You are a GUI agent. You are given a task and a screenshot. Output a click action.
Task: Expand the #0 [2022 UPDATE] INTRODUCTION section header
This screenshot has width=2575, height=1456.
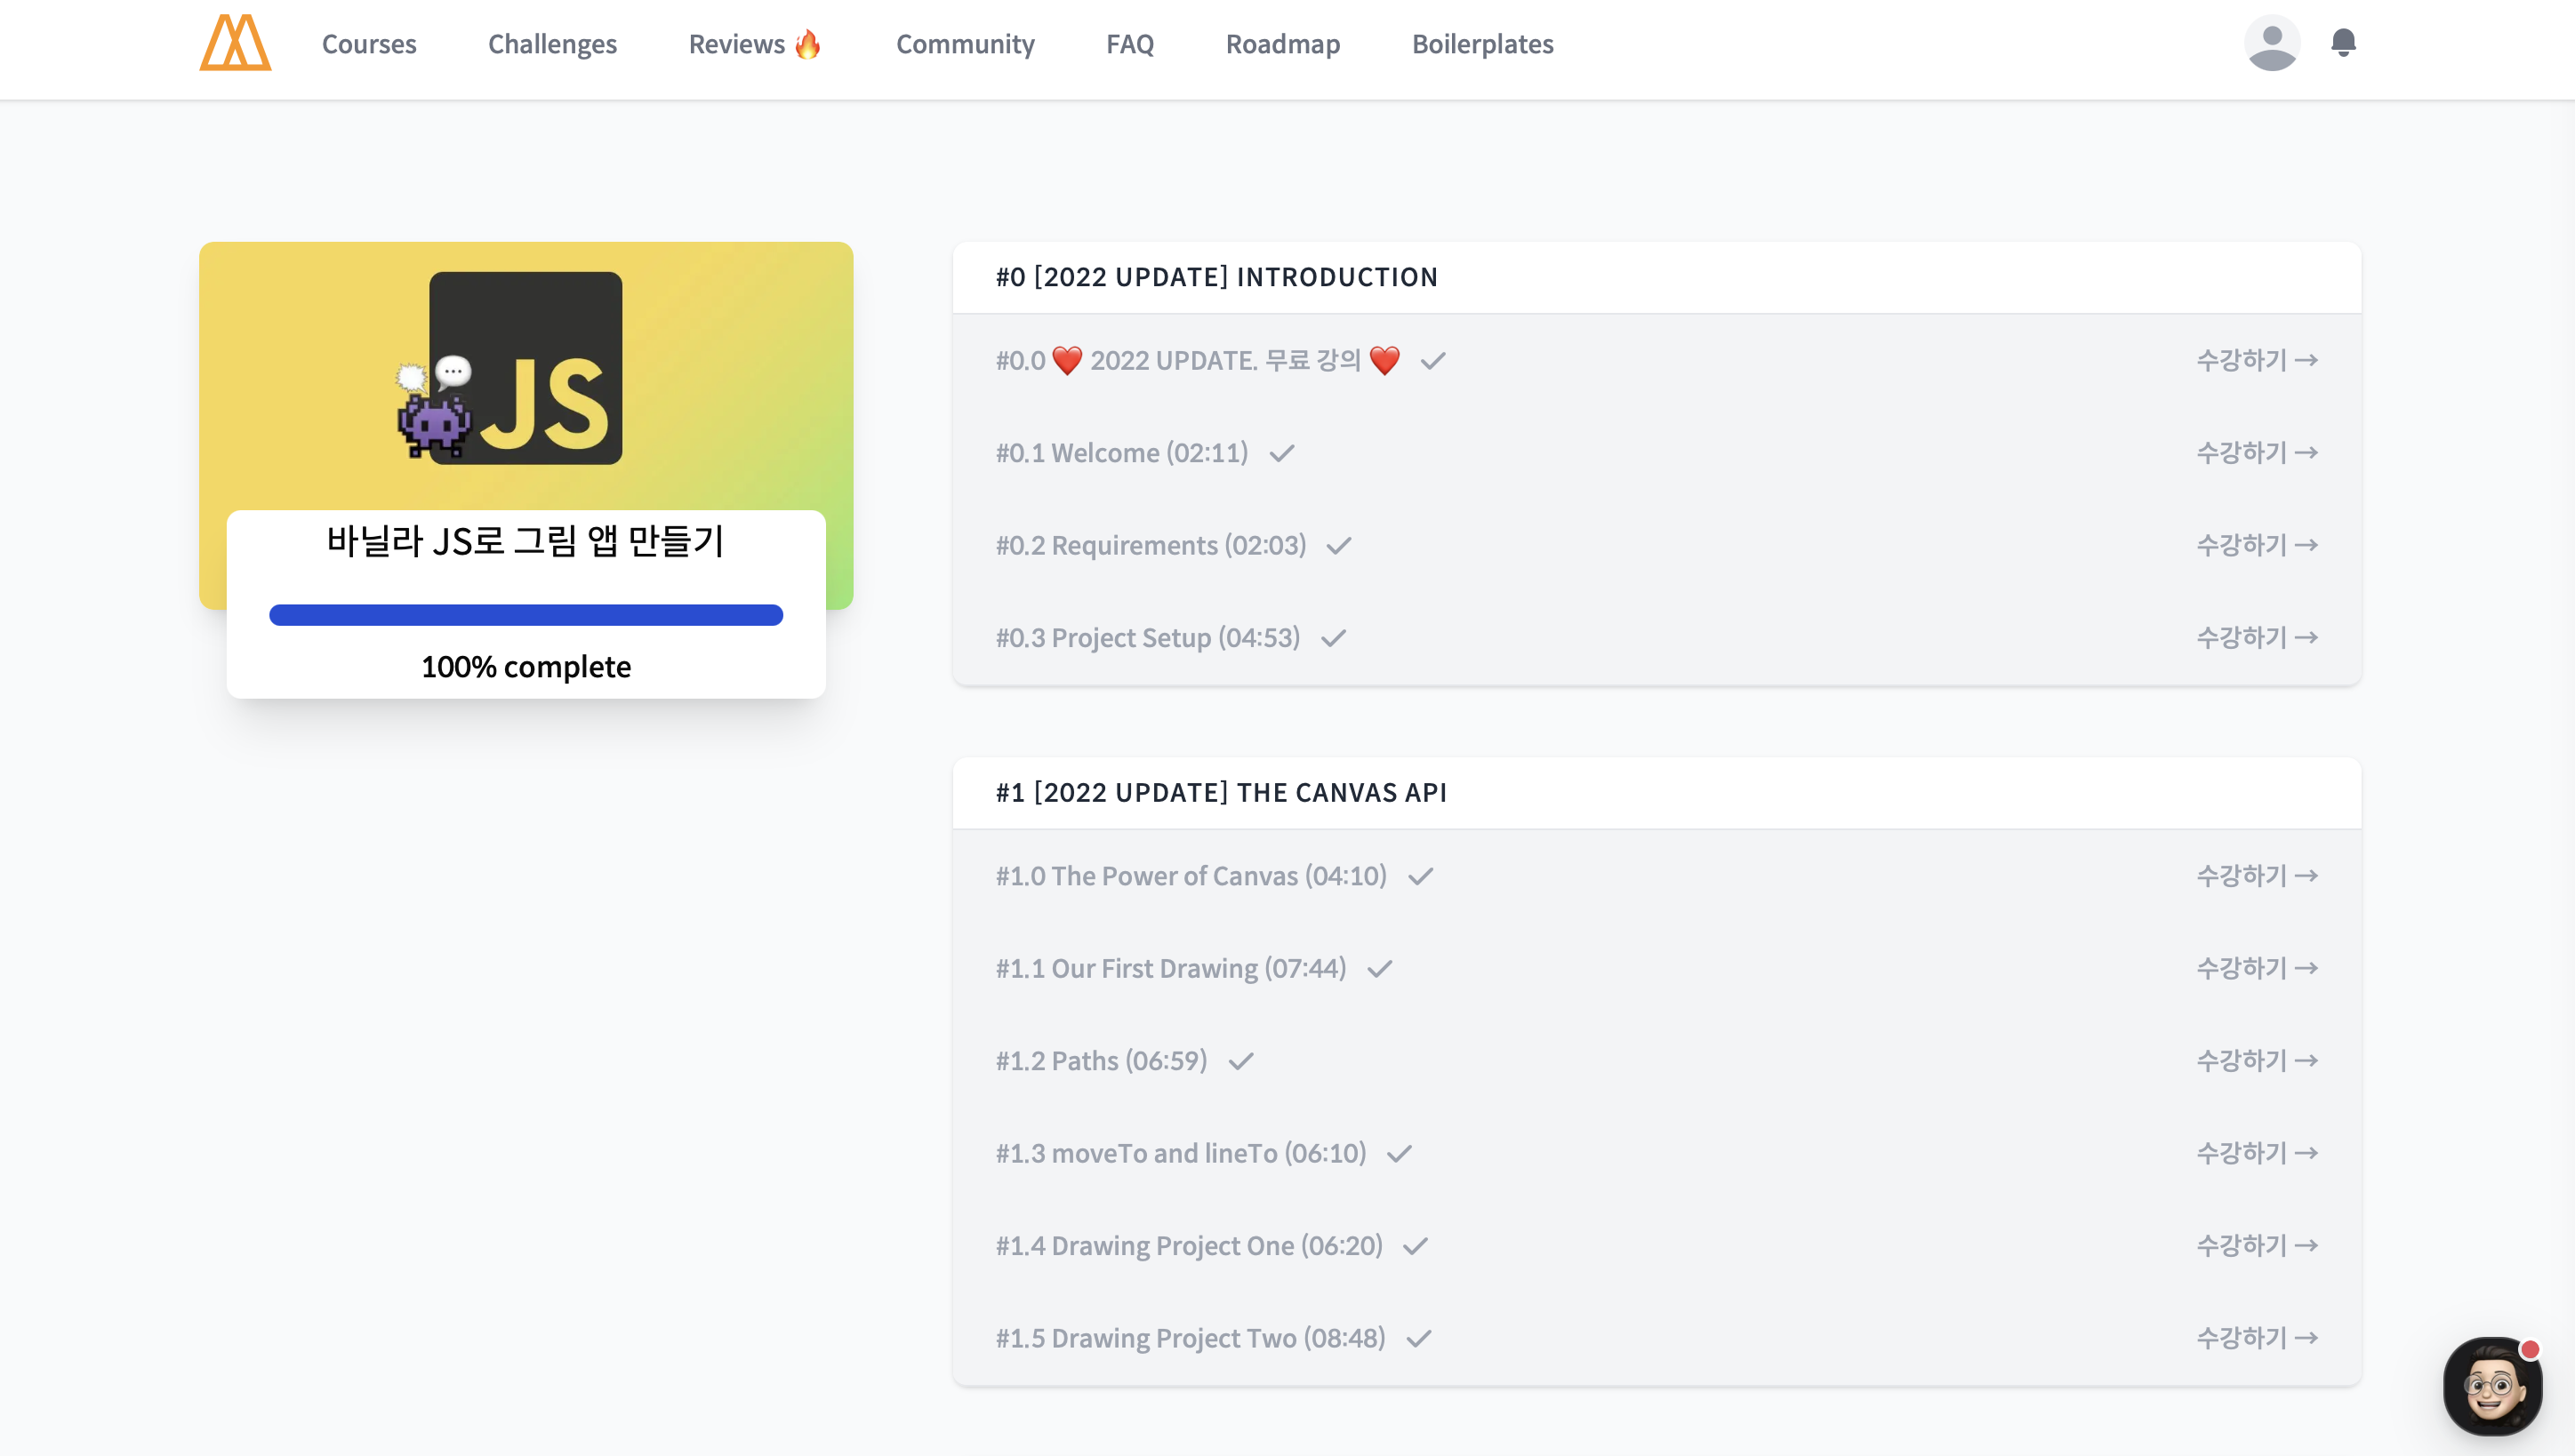point(1218,277)
